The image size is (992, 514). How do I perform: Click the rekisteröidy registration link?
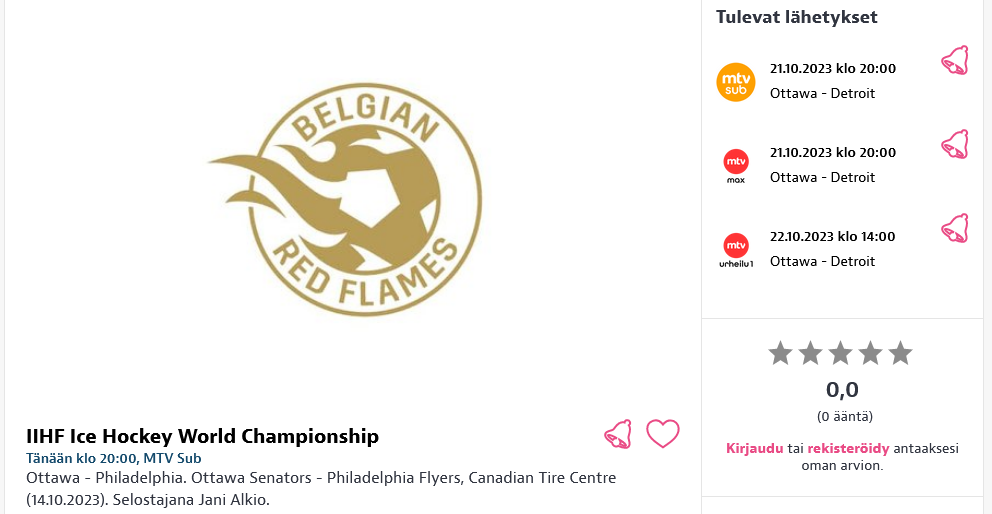(x=848, y=449)
